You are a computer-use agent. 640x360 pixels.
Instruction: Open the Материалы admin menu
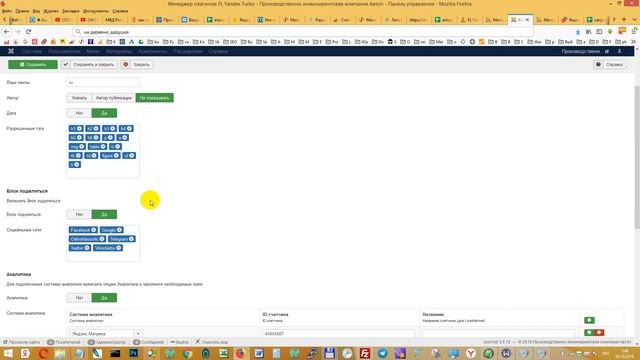tap(119, 51)
